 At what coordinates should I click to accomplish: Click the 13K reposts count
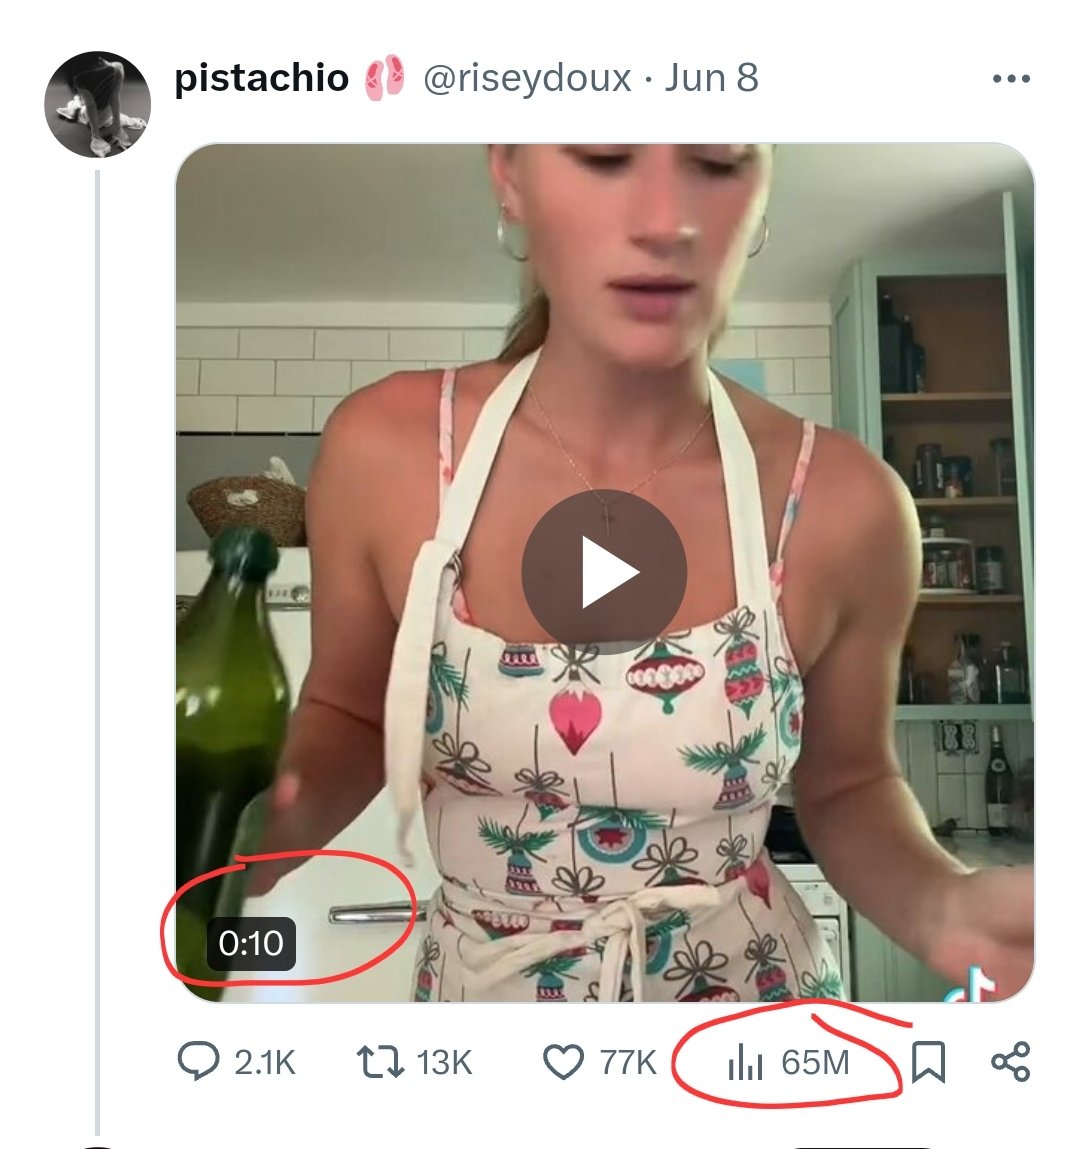tap(444, 1062)
